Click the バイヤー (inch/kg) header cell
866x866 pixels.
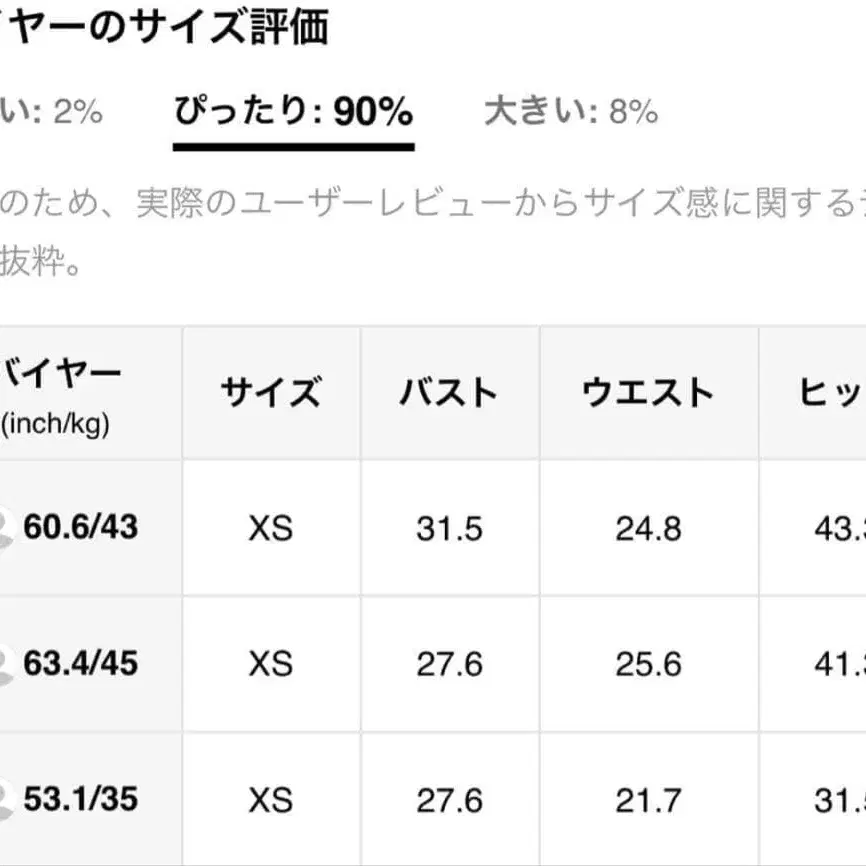pyautogui.click(x=62, y=392)
